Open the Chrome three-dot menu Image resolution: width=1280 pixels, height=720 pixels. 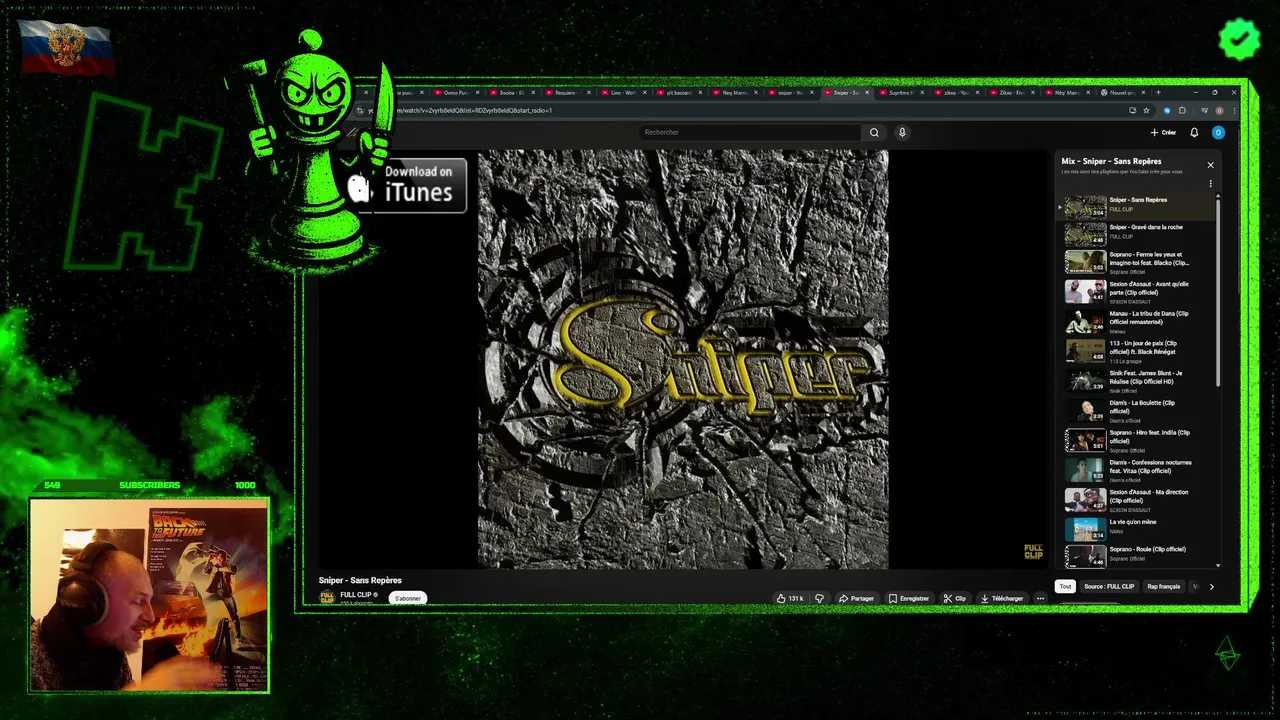[x=1235, y=110]
